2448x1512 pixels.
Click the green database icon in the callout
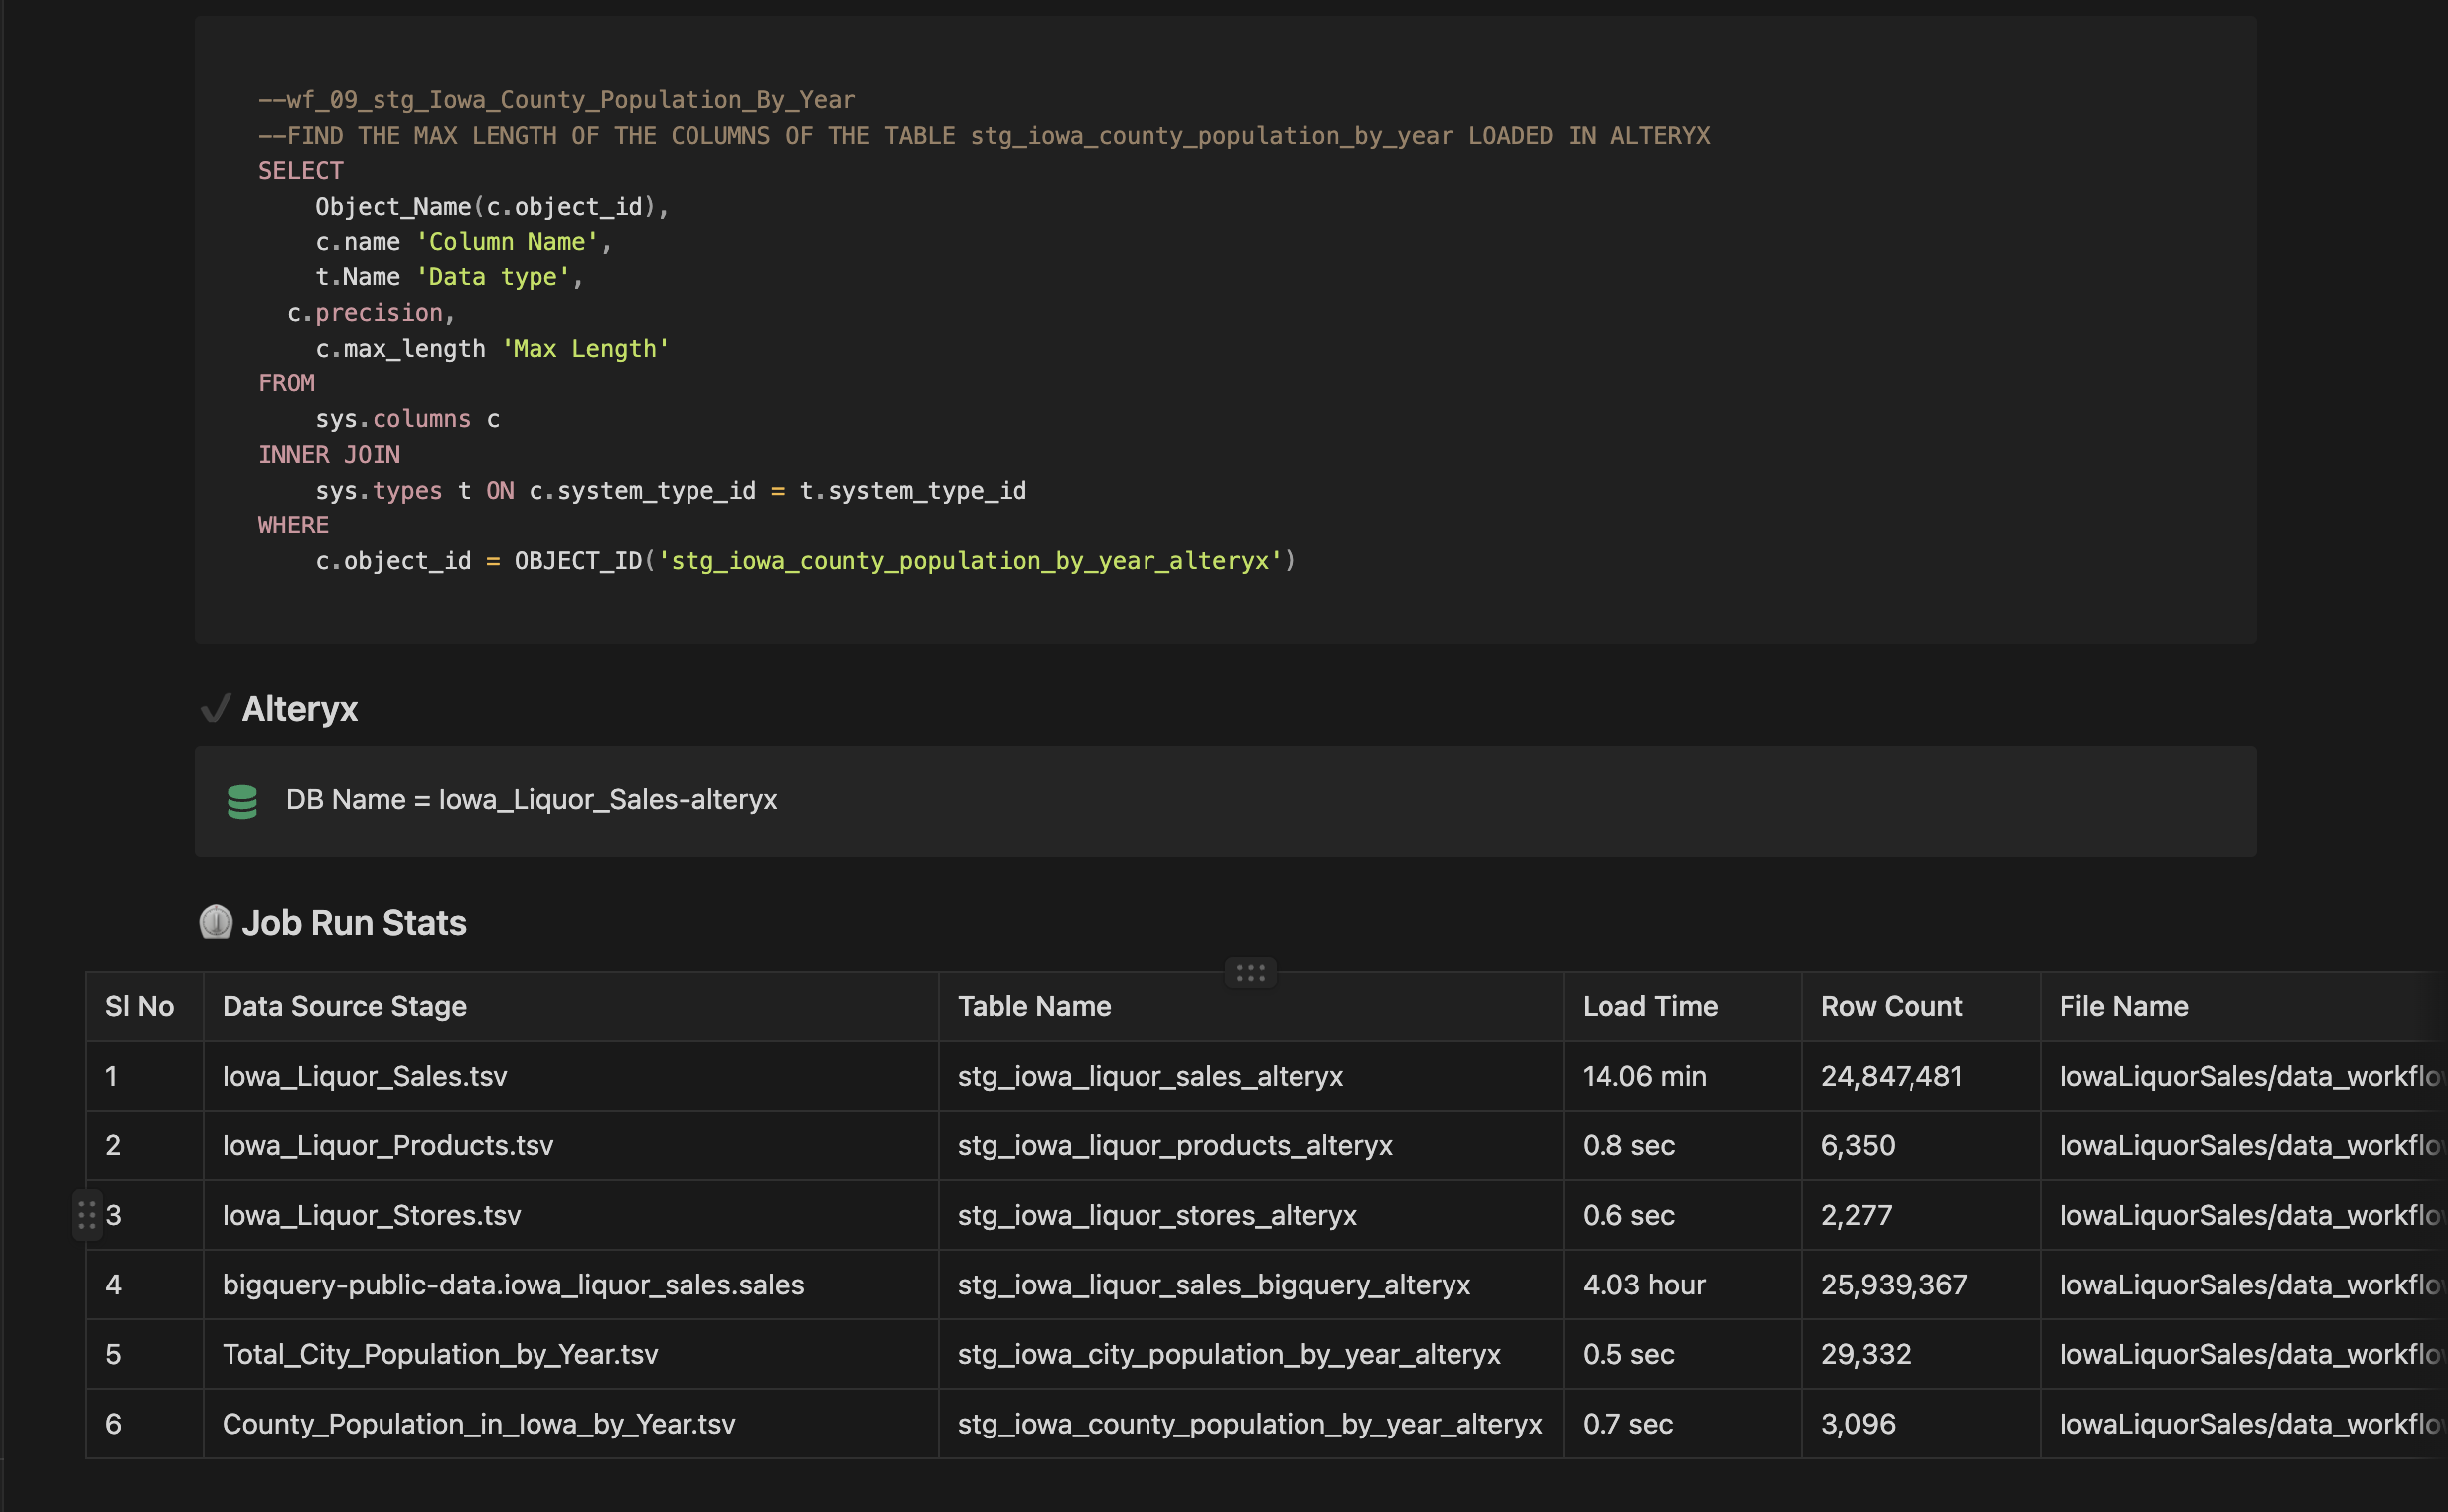[x=242, y=801]
